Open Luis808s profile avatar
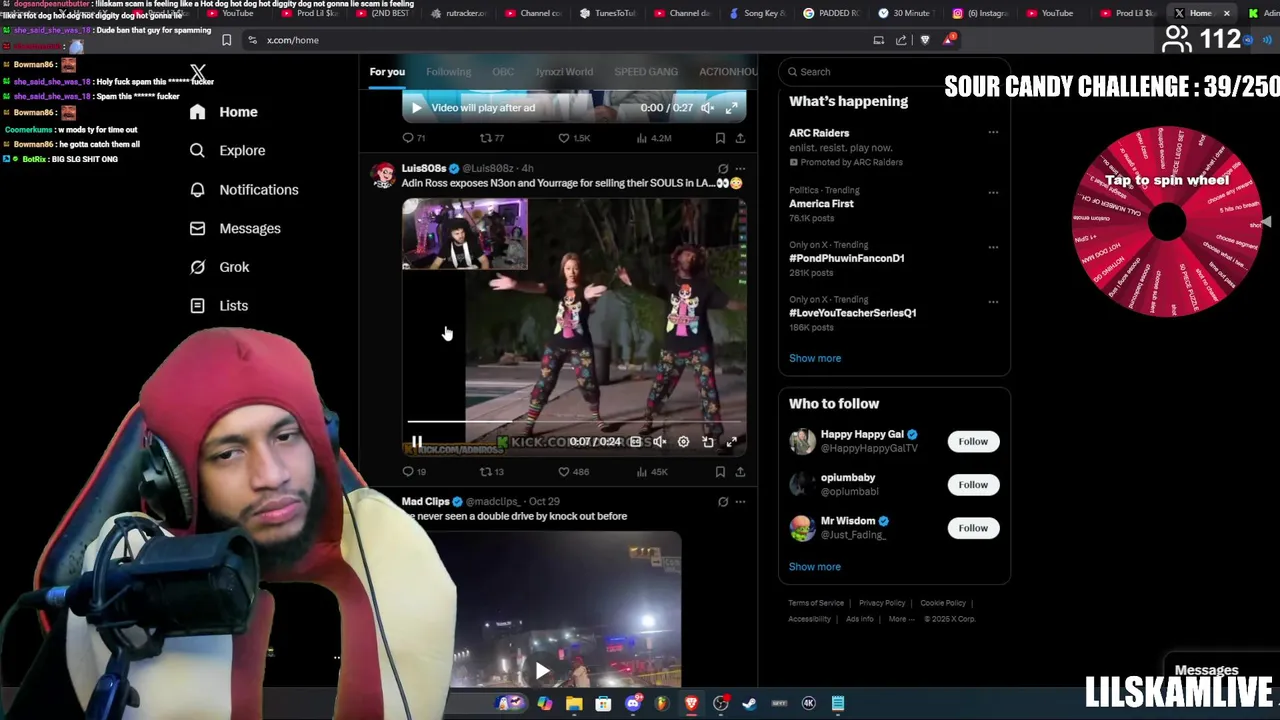 [x=383, y=175]
